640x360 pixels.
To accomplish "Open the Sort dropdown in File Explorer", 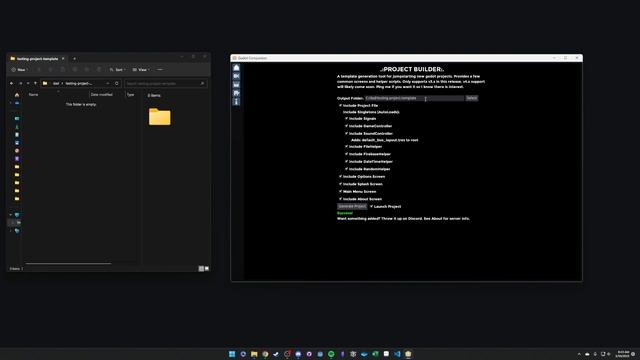I will click(x=118, y=70).
